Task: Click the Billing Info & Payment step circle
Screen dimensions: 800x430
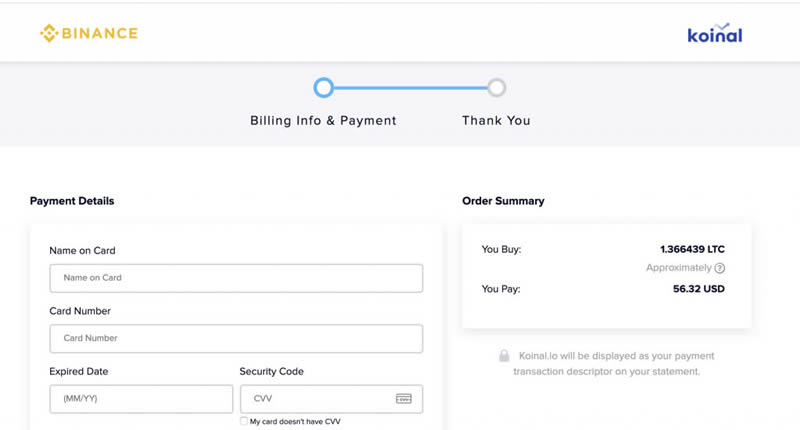Action: pos(323,88)
